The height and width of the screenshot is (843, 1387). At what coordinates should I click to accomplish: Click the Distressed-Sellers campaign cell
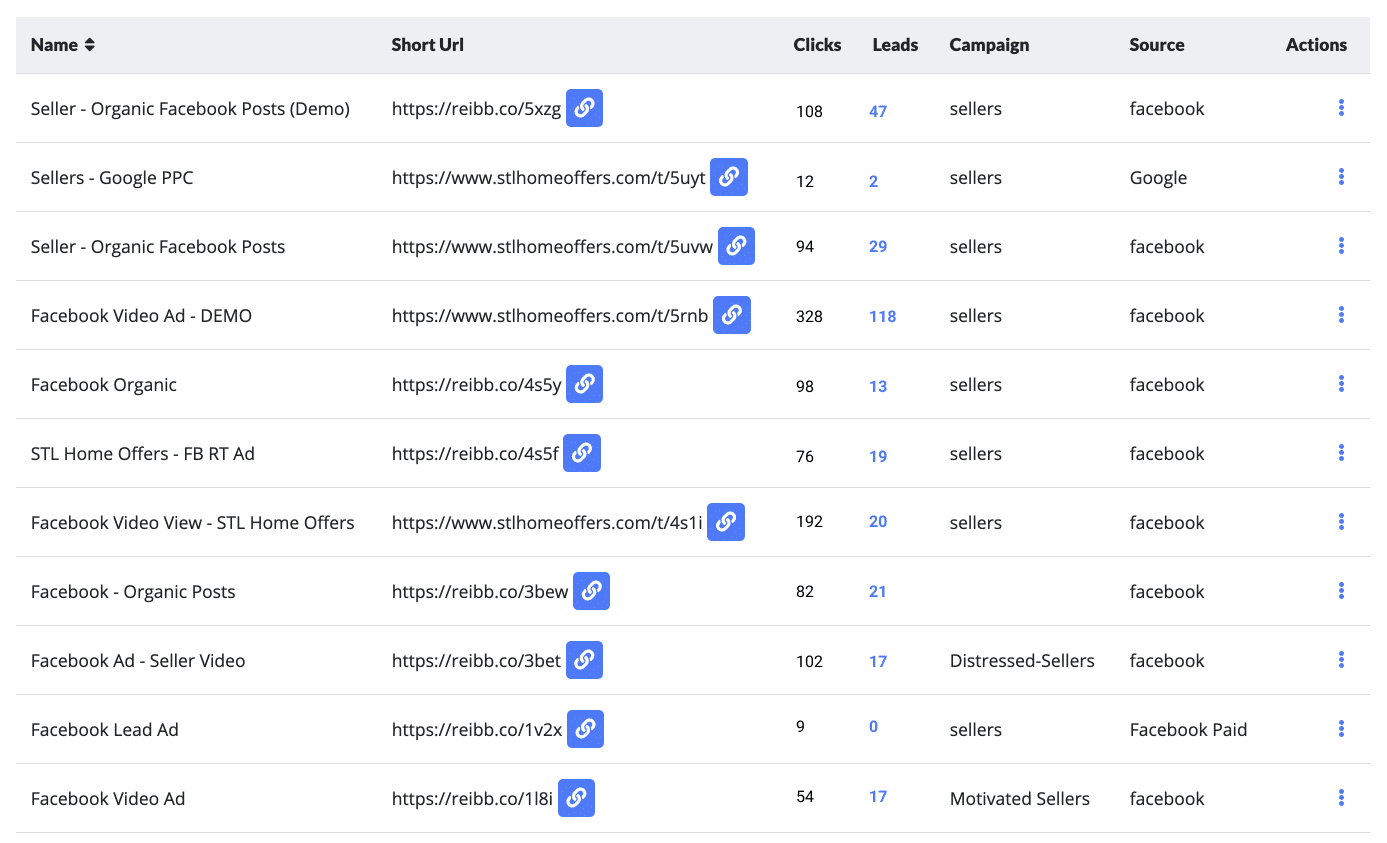[x=1022, y=661]
